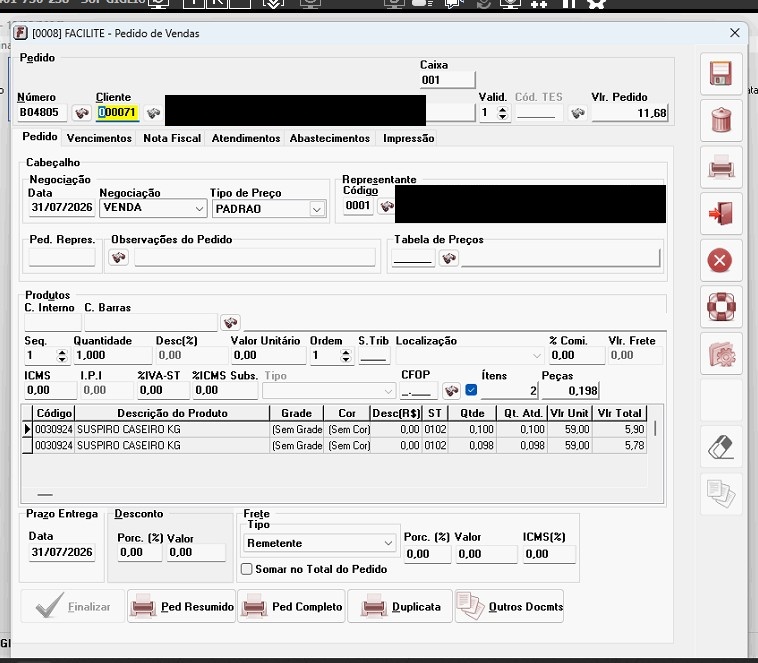Open Observações do Pedido lookup binoculars

(118, 257)
